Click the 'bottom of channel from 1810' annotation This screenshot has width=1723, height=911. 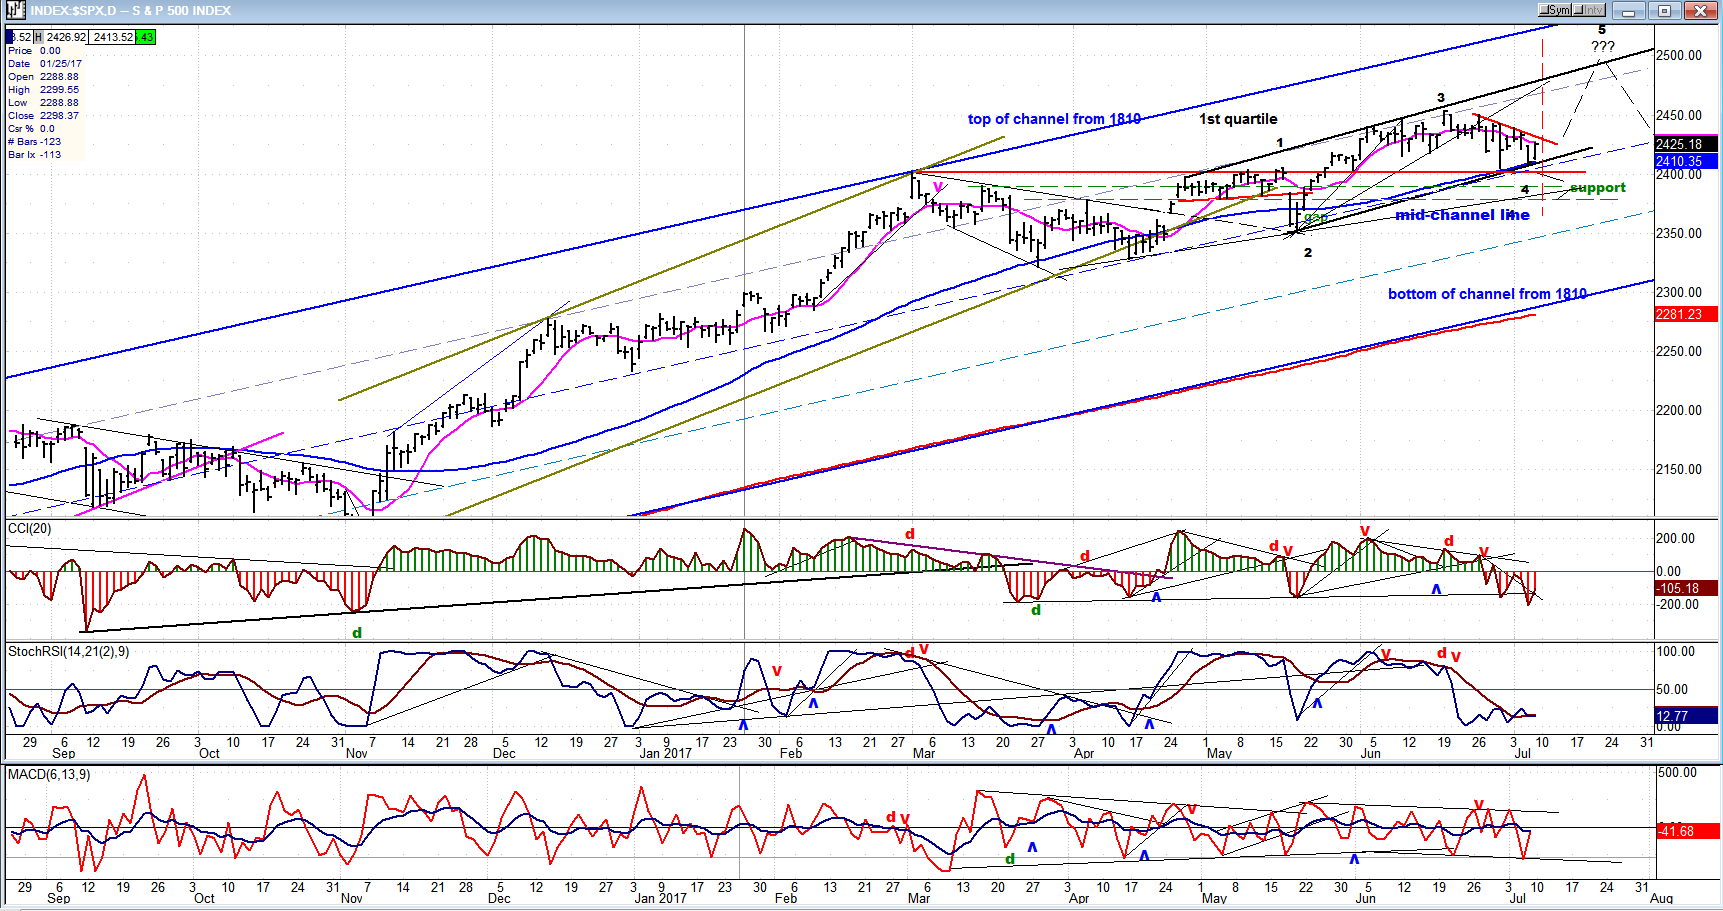coord(1486,294)
